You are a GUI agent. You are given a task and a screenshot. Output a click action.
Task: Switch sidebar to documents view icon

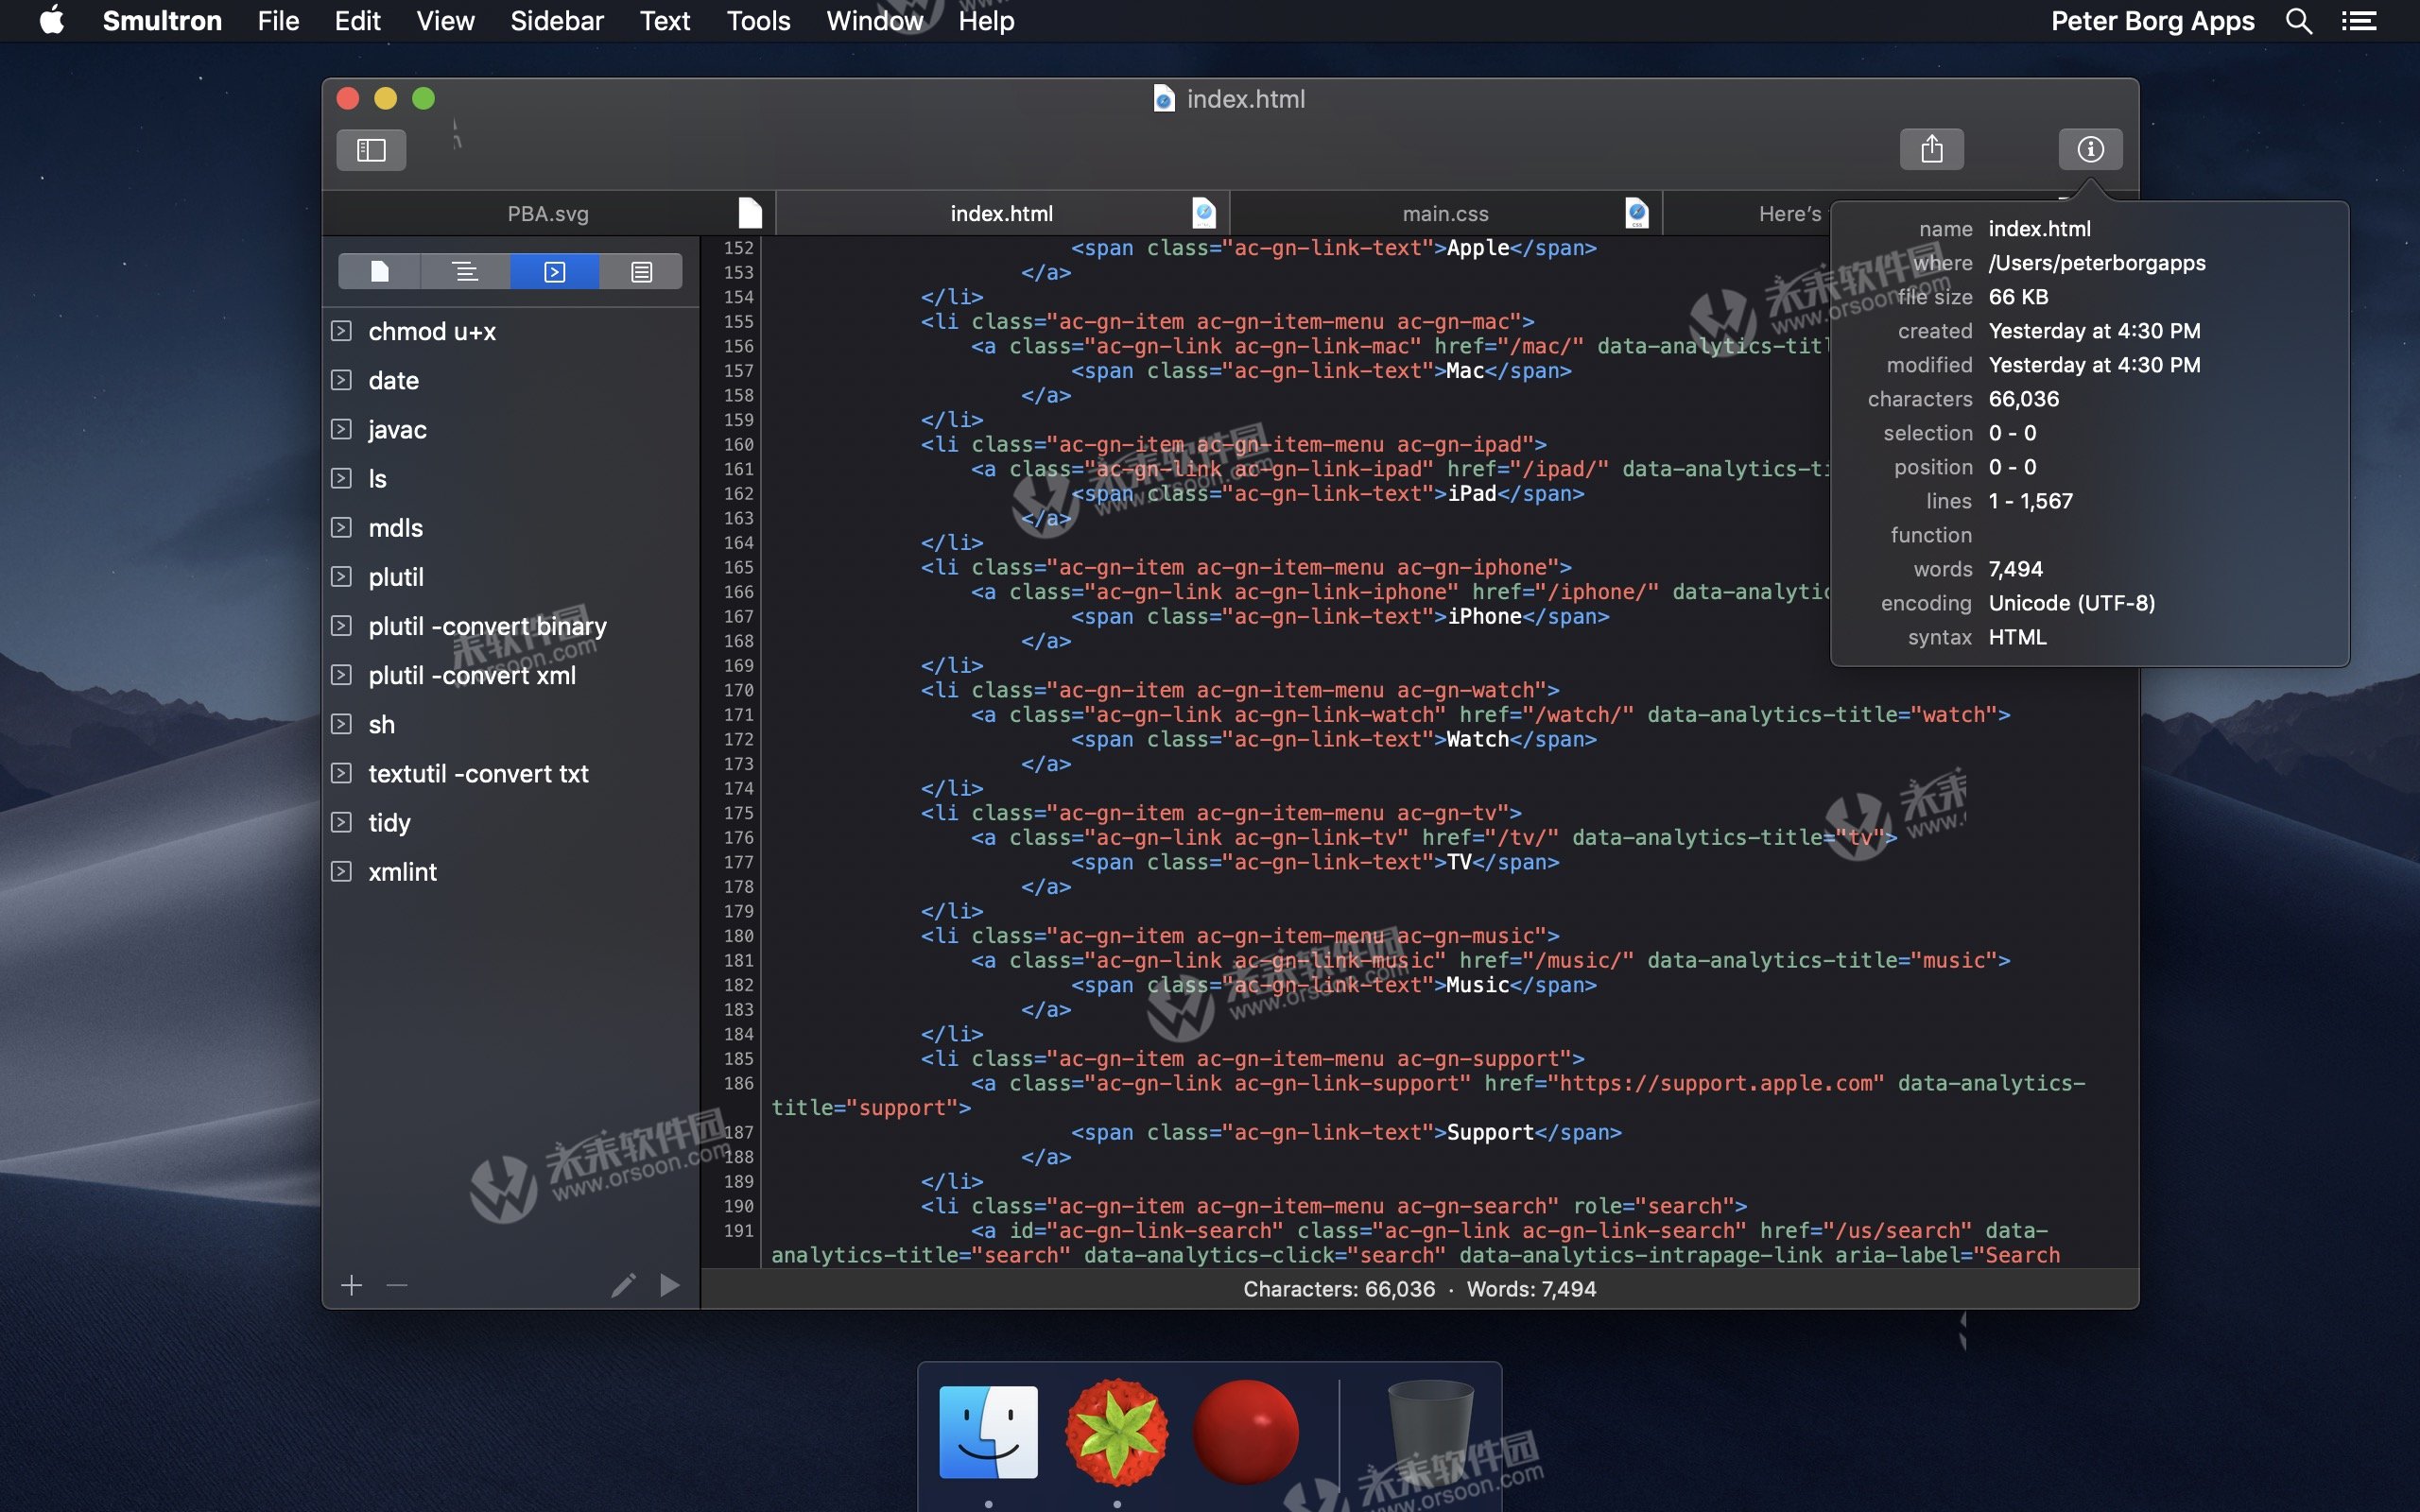[380, 272]
